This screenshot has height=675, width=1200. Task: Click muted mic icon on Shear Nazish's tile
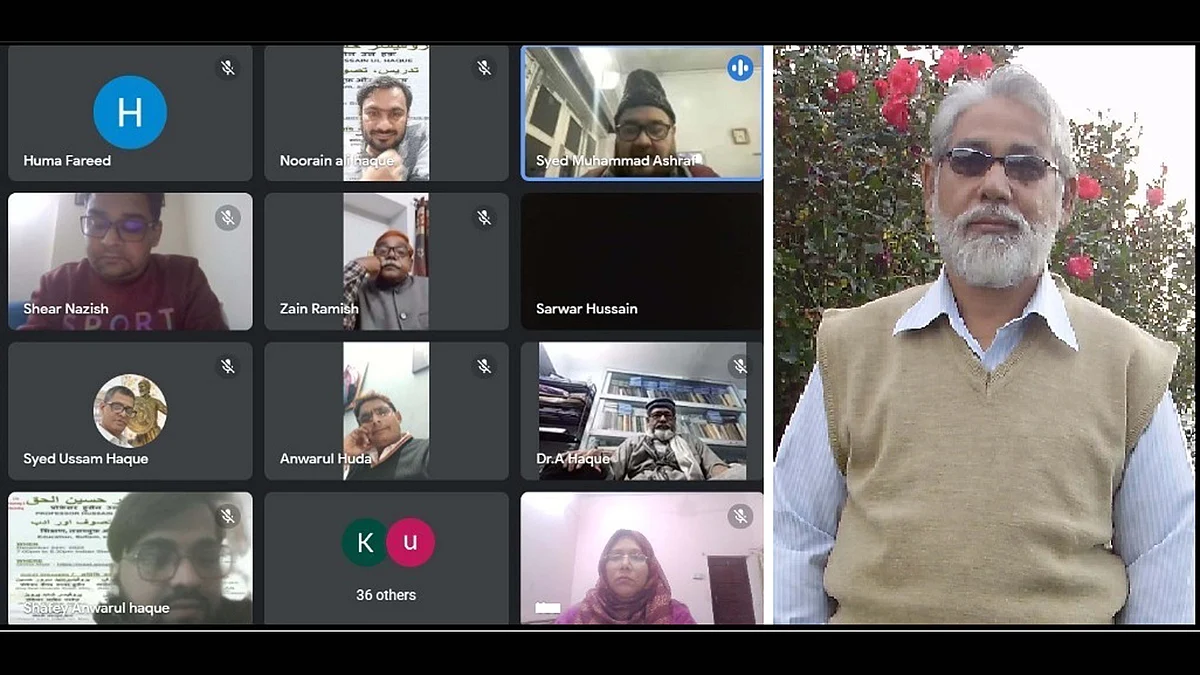[x=228, y=217]
